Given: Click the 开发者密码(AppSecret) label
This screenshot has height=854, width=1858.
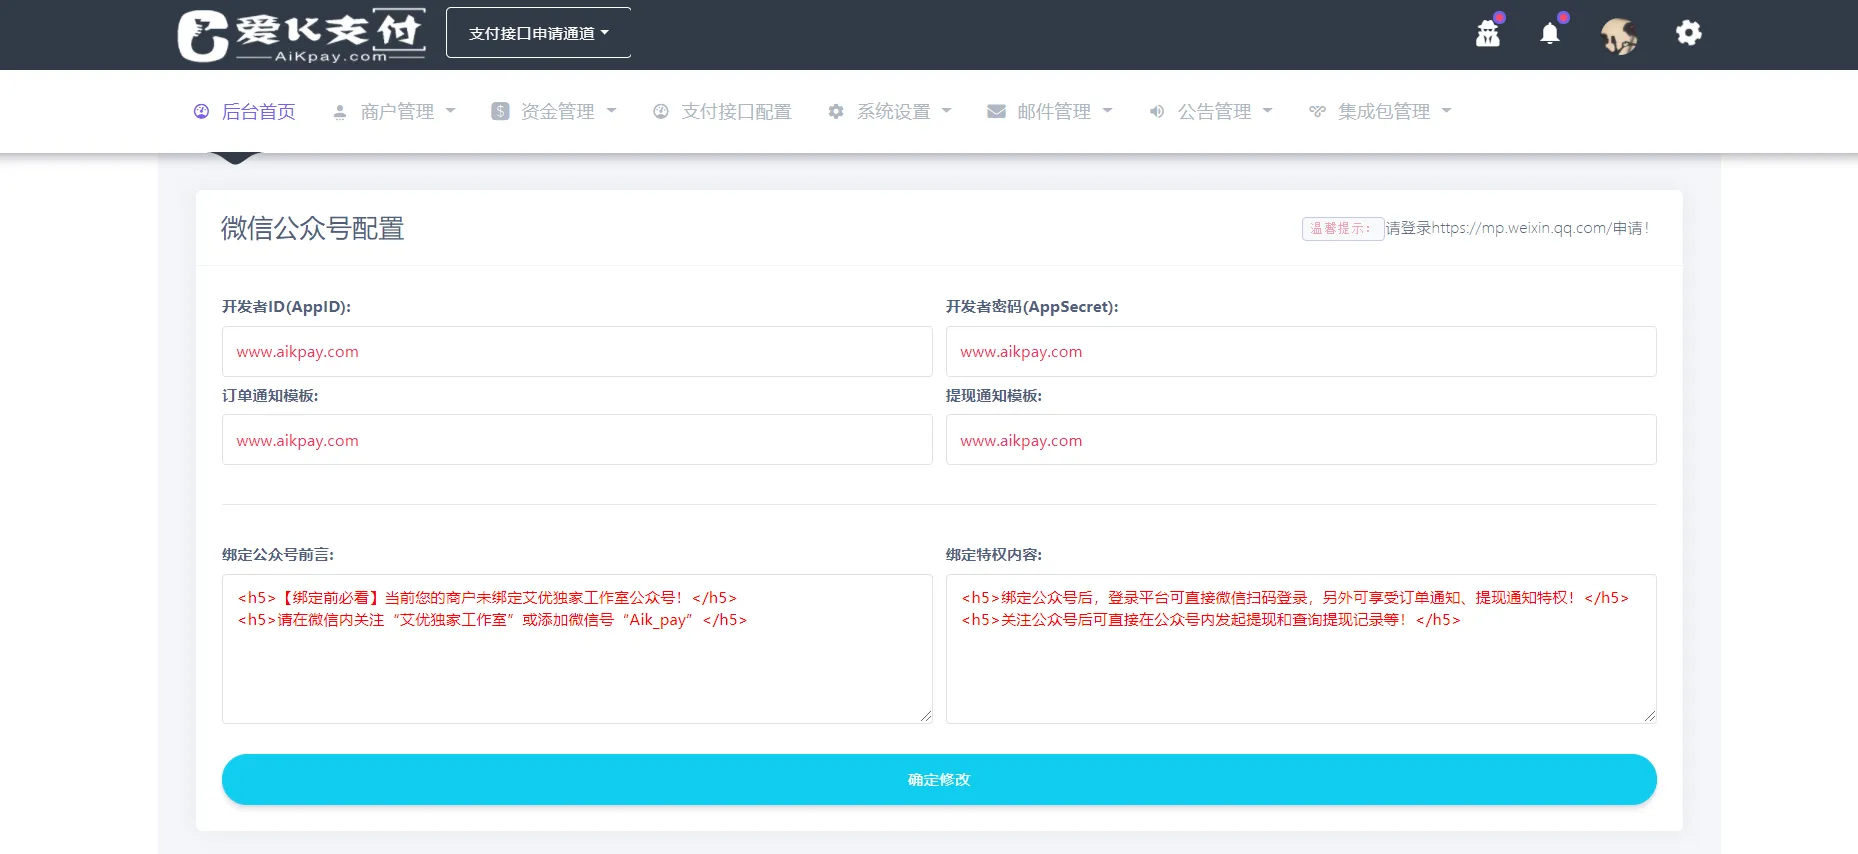Looking at the screenshot, I should [1032, 307].
